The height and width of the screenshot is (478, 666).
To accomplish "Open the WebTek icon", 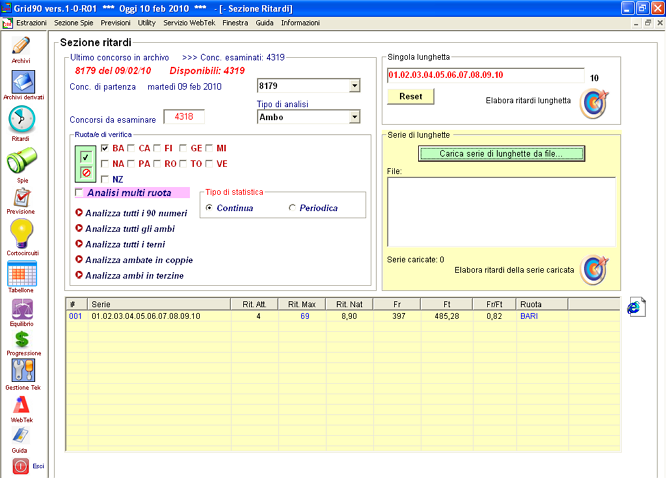I will click(21, 405).
